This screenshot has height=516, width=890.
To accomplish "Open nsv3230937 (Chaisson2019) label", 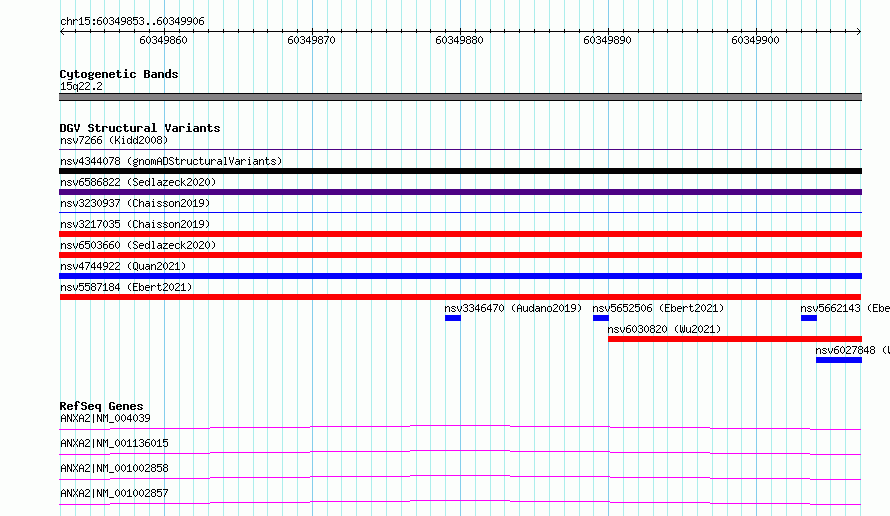I will (x=135, y=203).
